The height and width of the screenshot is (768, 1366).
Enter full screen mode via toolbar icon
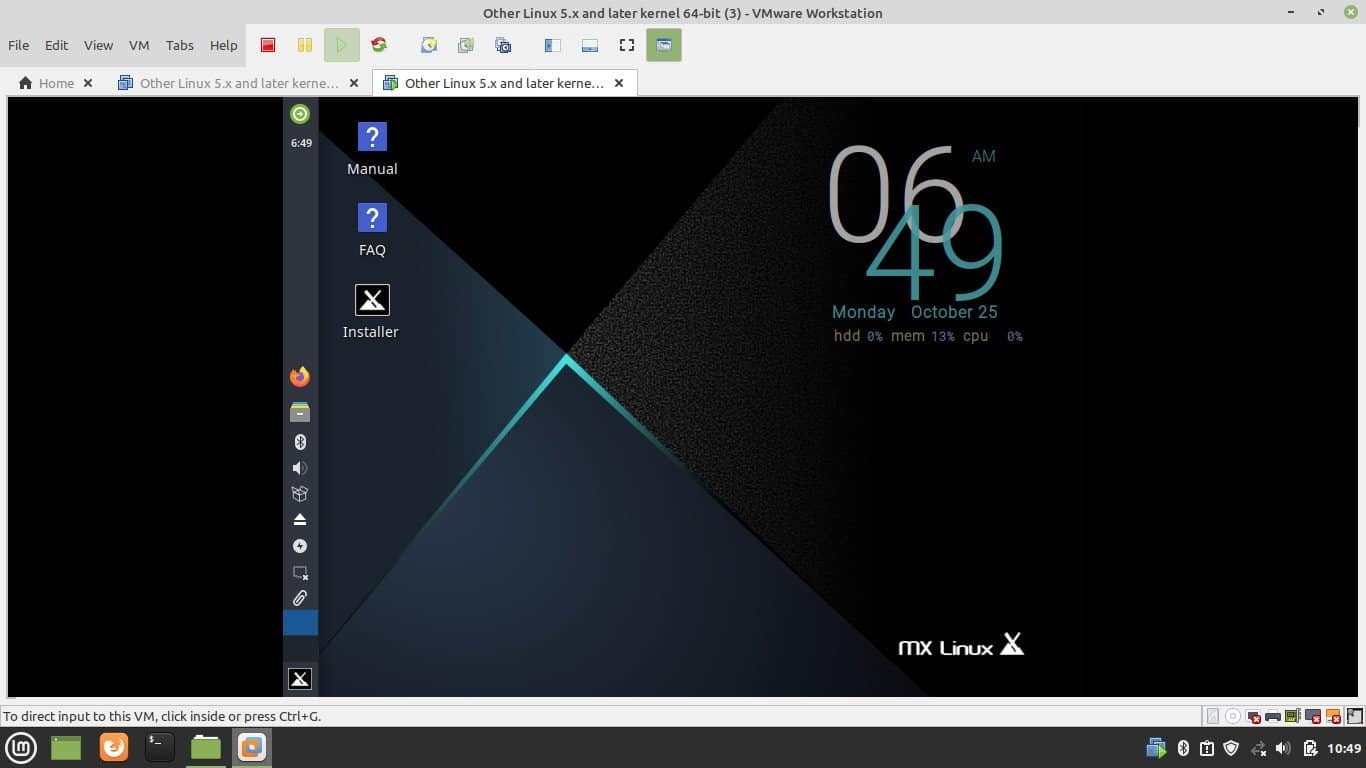click(627, 45)
